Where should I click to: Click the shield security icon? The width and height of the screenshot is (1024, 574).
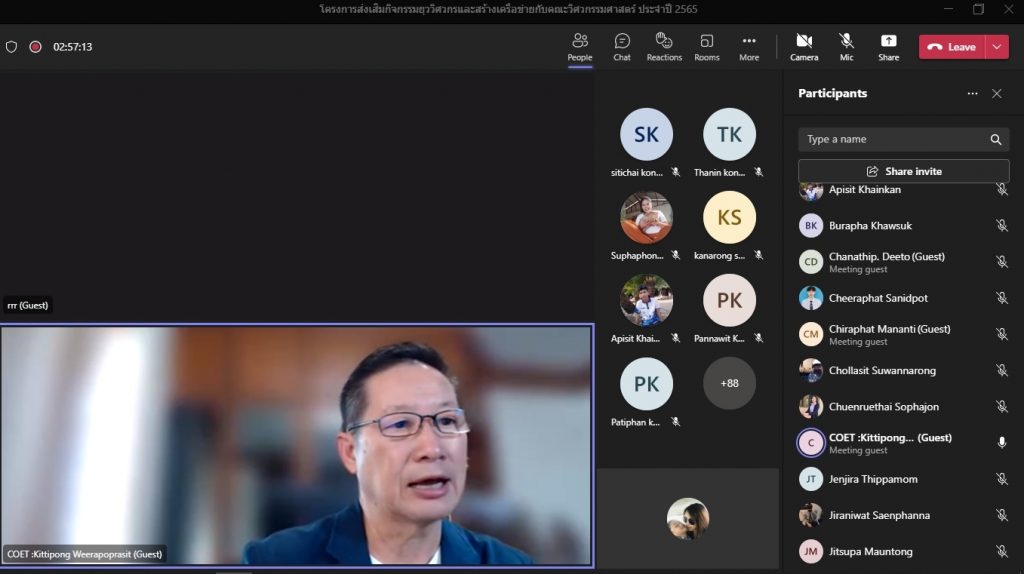click(x=12, y=47)
